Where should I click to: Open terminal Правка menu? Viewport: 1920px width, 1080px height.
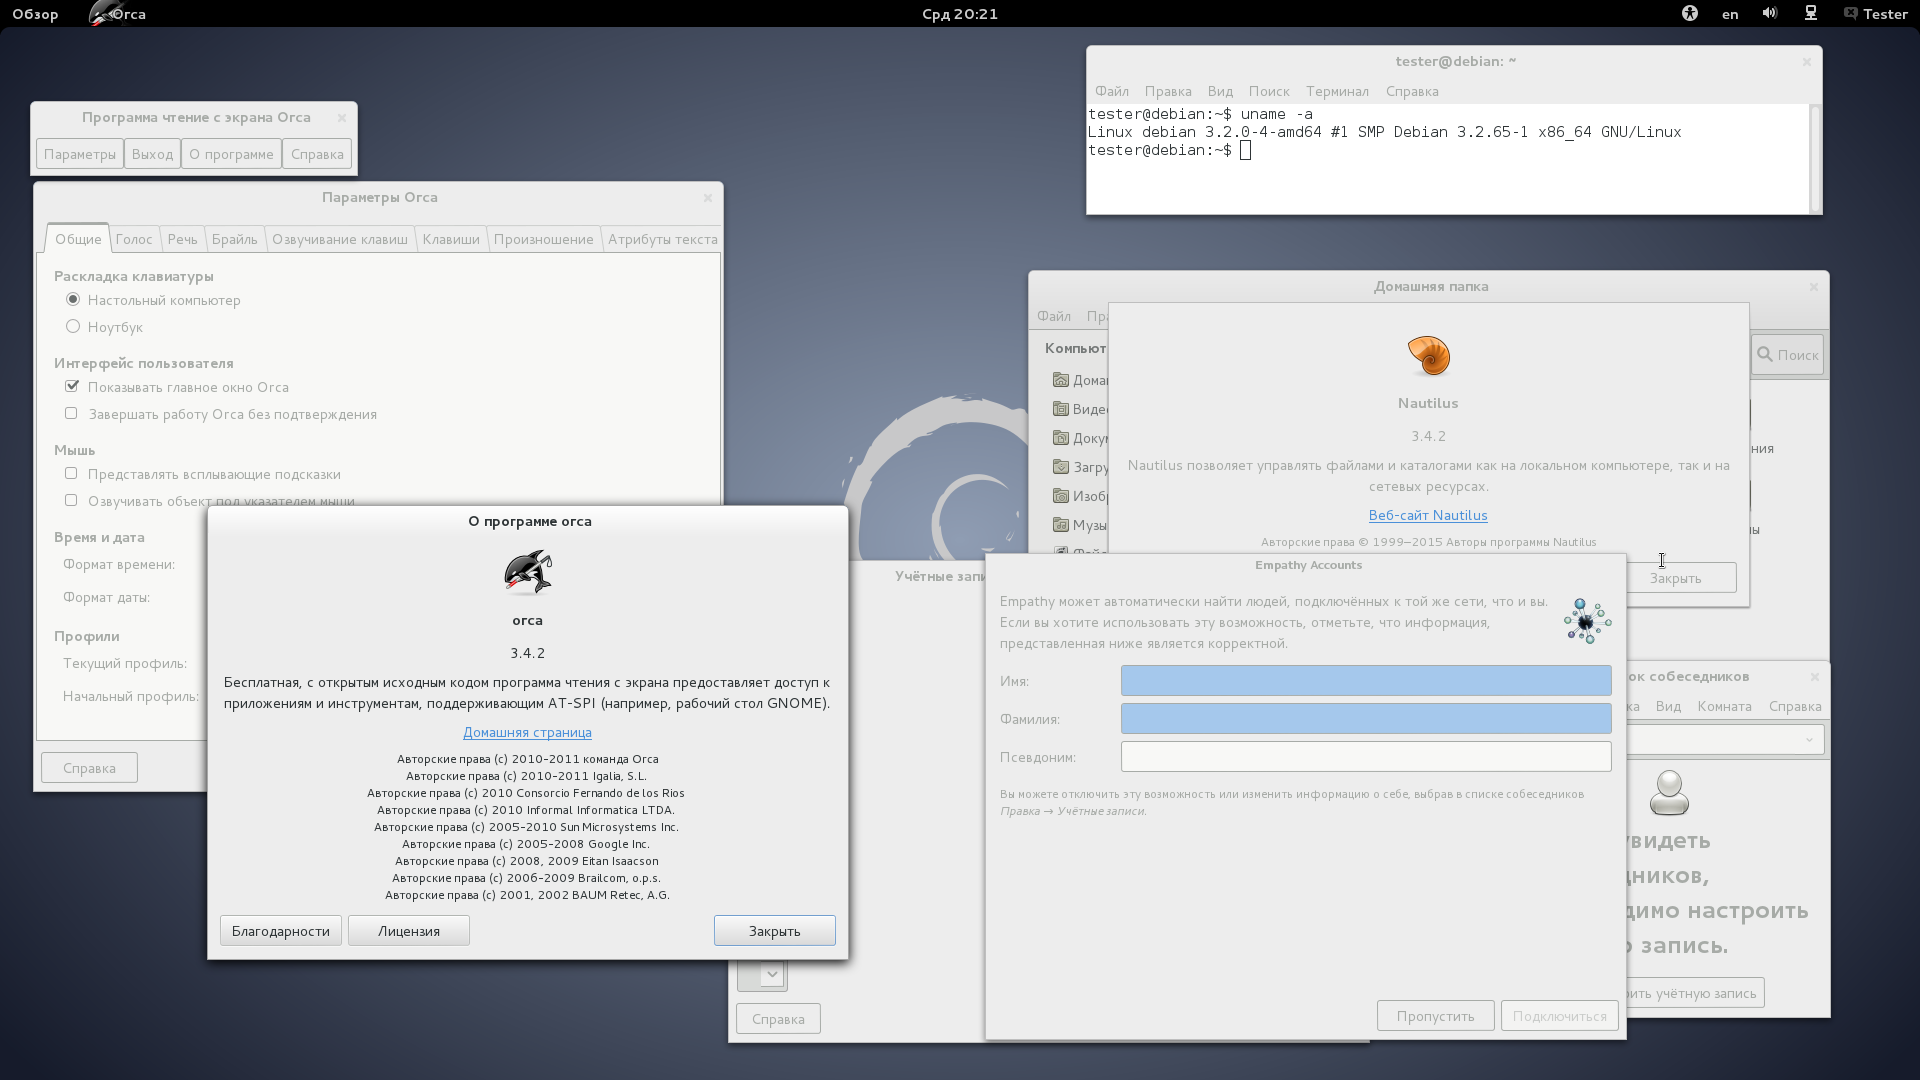click(x=1168, y=91)
